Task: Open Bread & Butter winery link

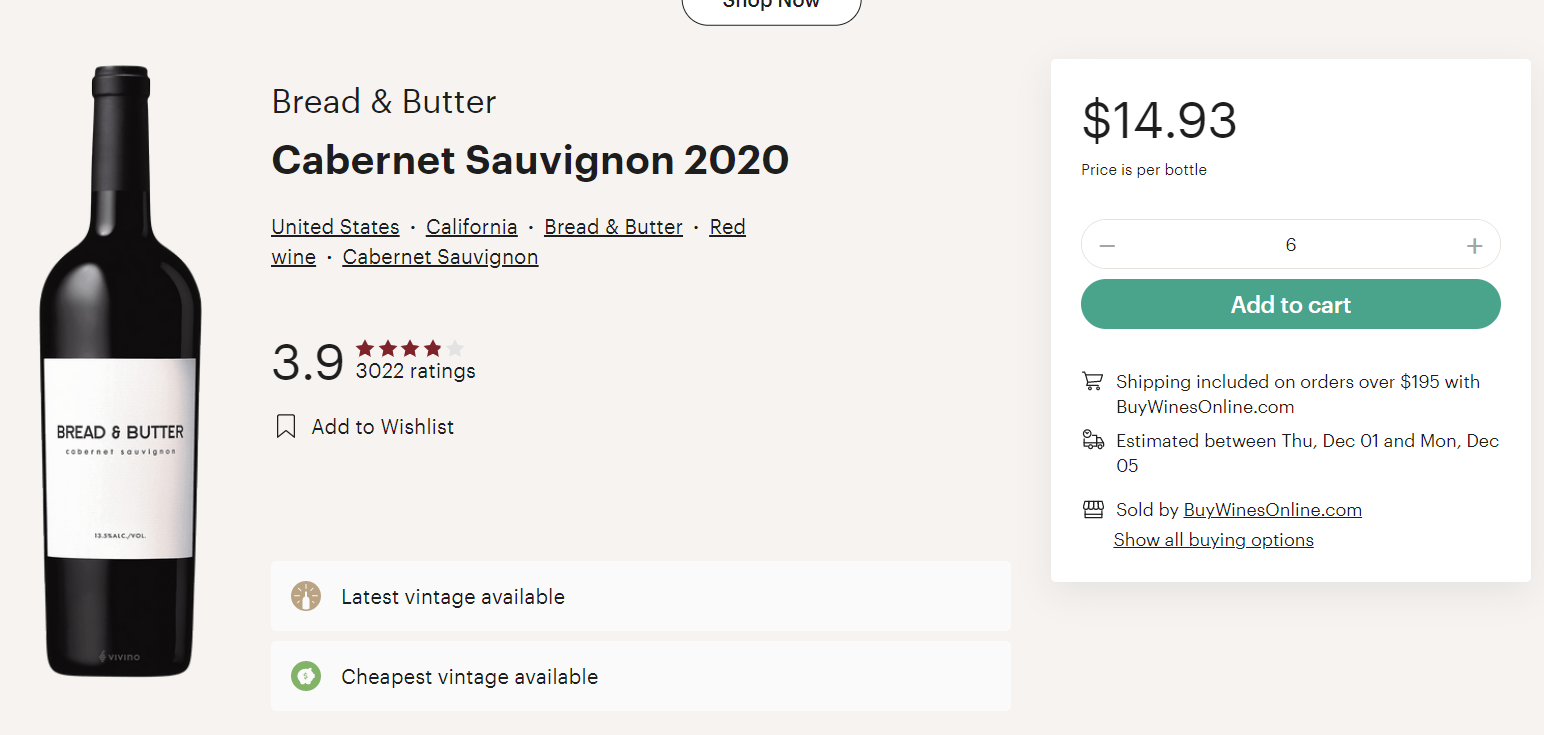Action: (613, 227)
